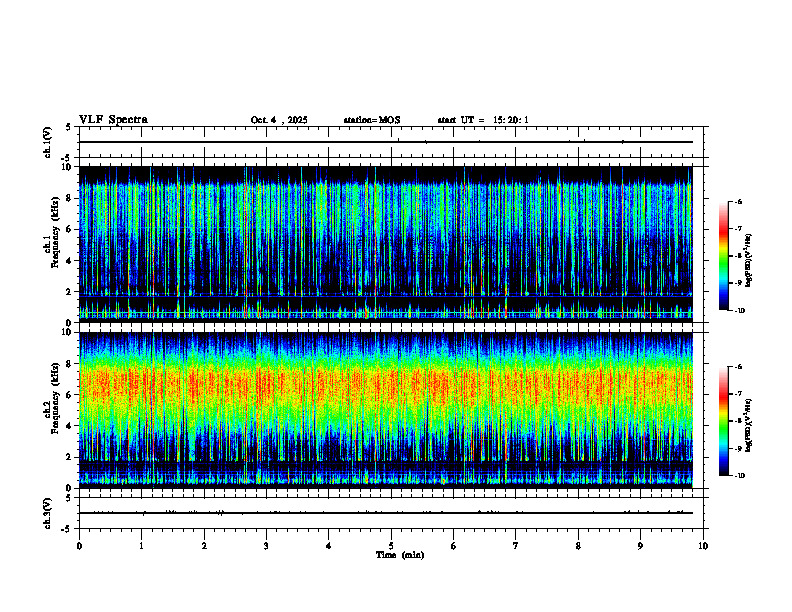The height and width of the screenshot is (612, 792).
Task: Click the "station=MOS" header label
Action: (372, 120)
